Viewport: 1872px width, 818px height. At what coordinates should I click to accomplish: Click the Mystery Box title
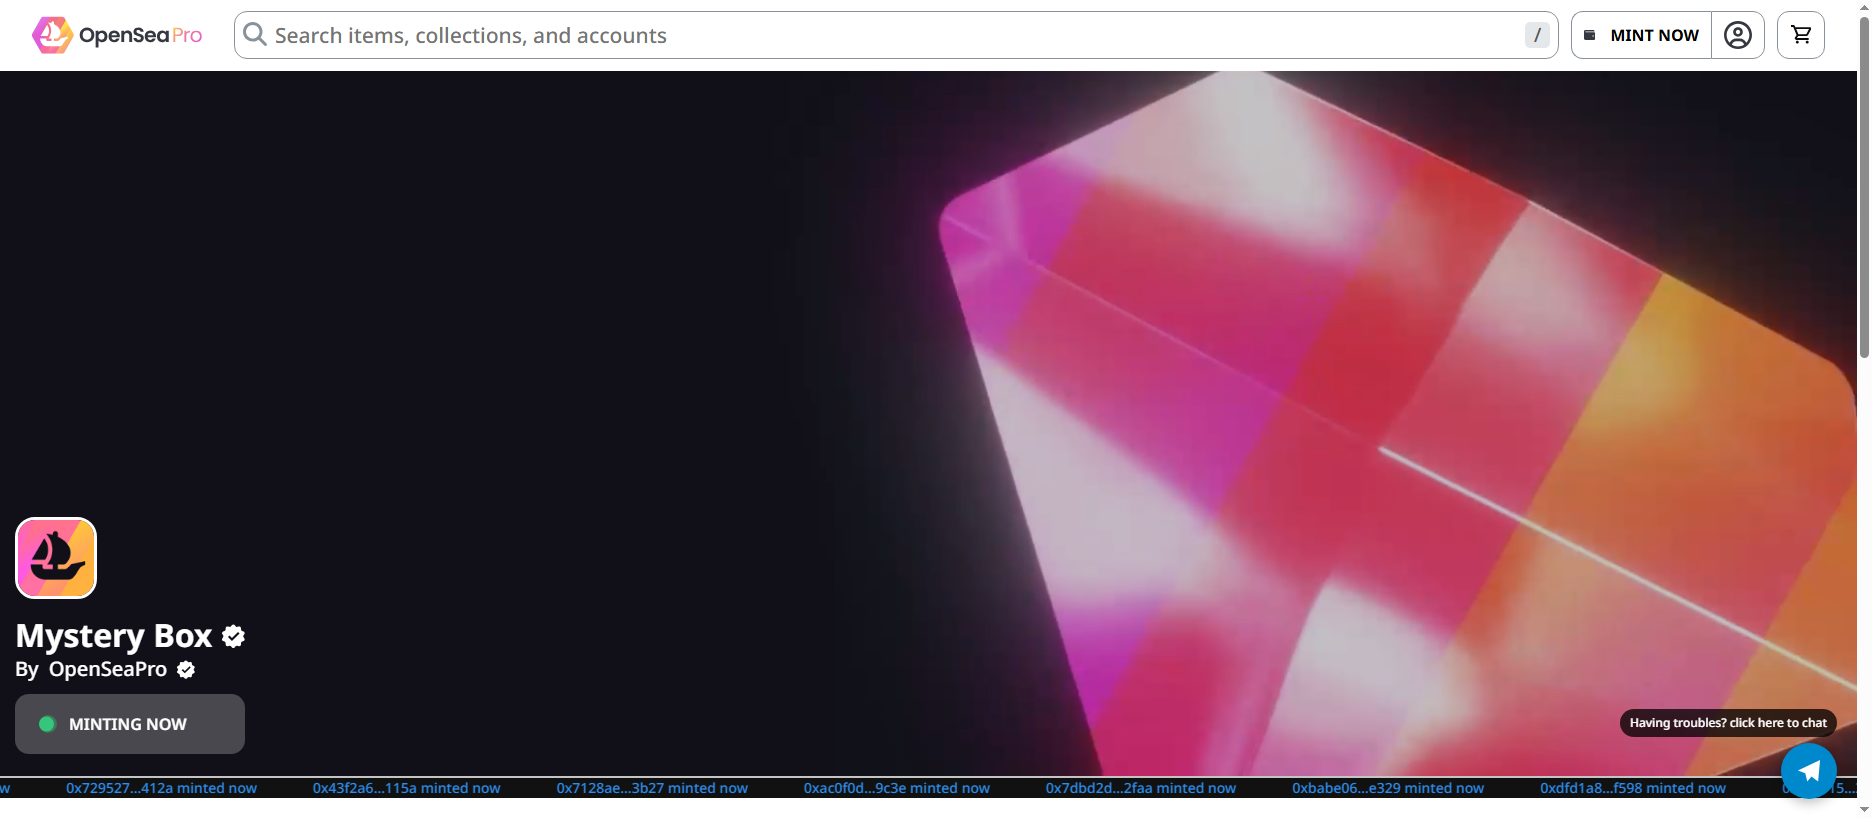pyautogui.click(x=114, y=636)
